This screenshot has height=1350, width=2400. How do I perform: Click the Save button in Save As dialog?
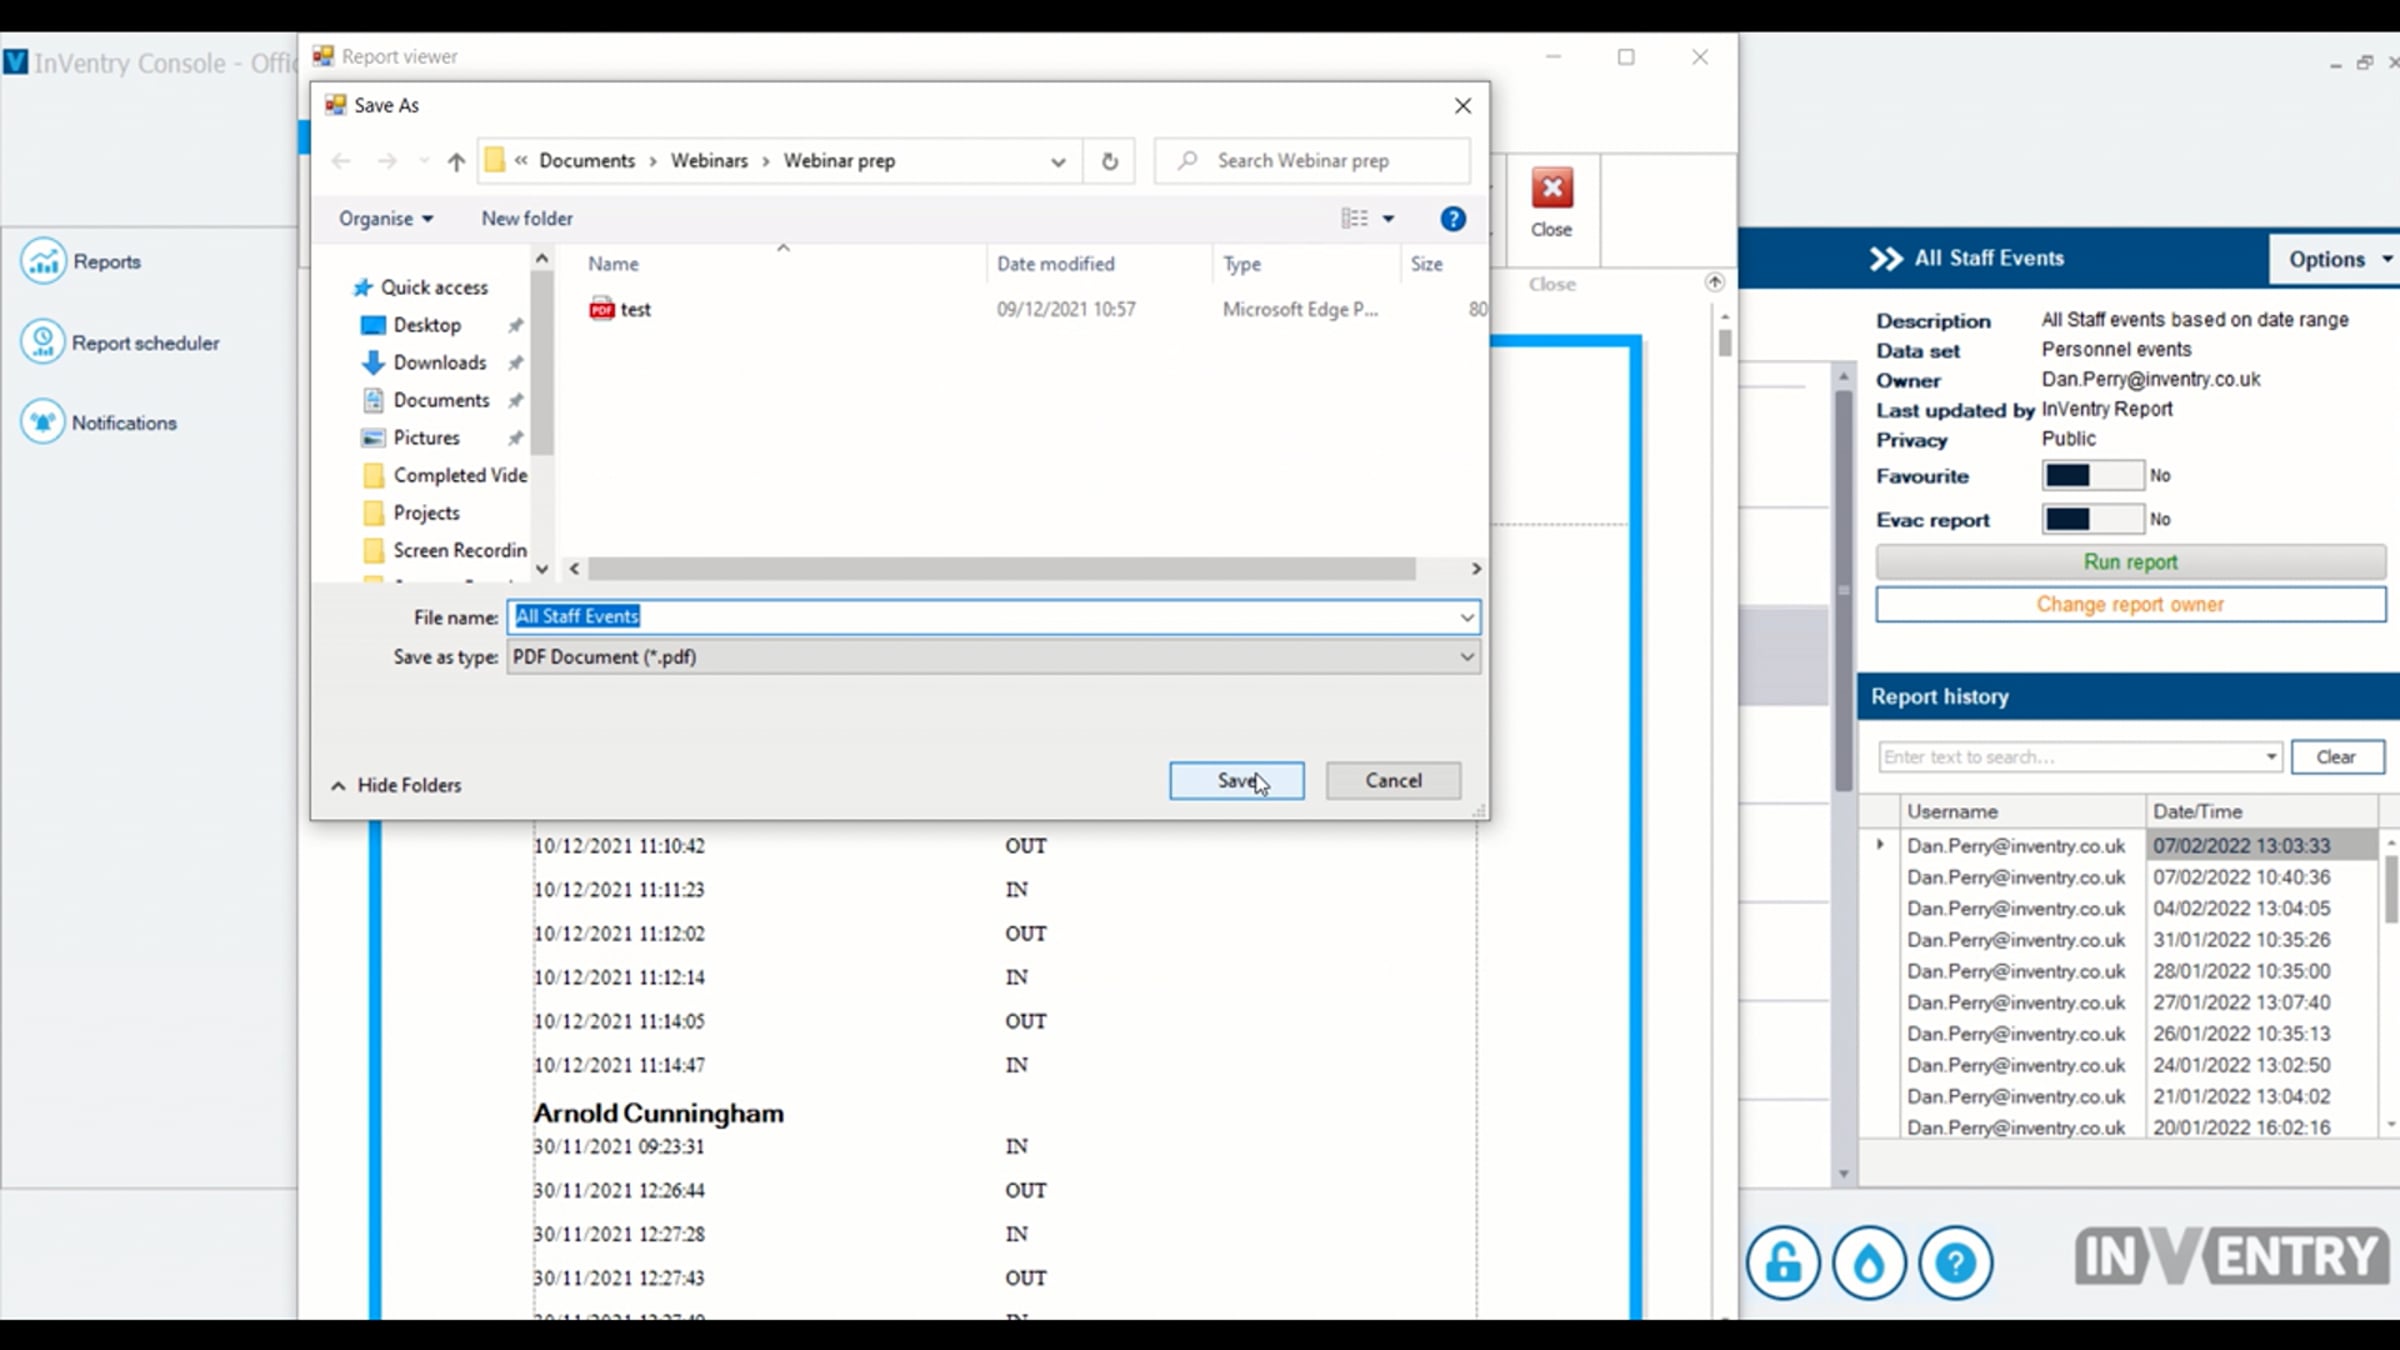[x=1236, y=780]
